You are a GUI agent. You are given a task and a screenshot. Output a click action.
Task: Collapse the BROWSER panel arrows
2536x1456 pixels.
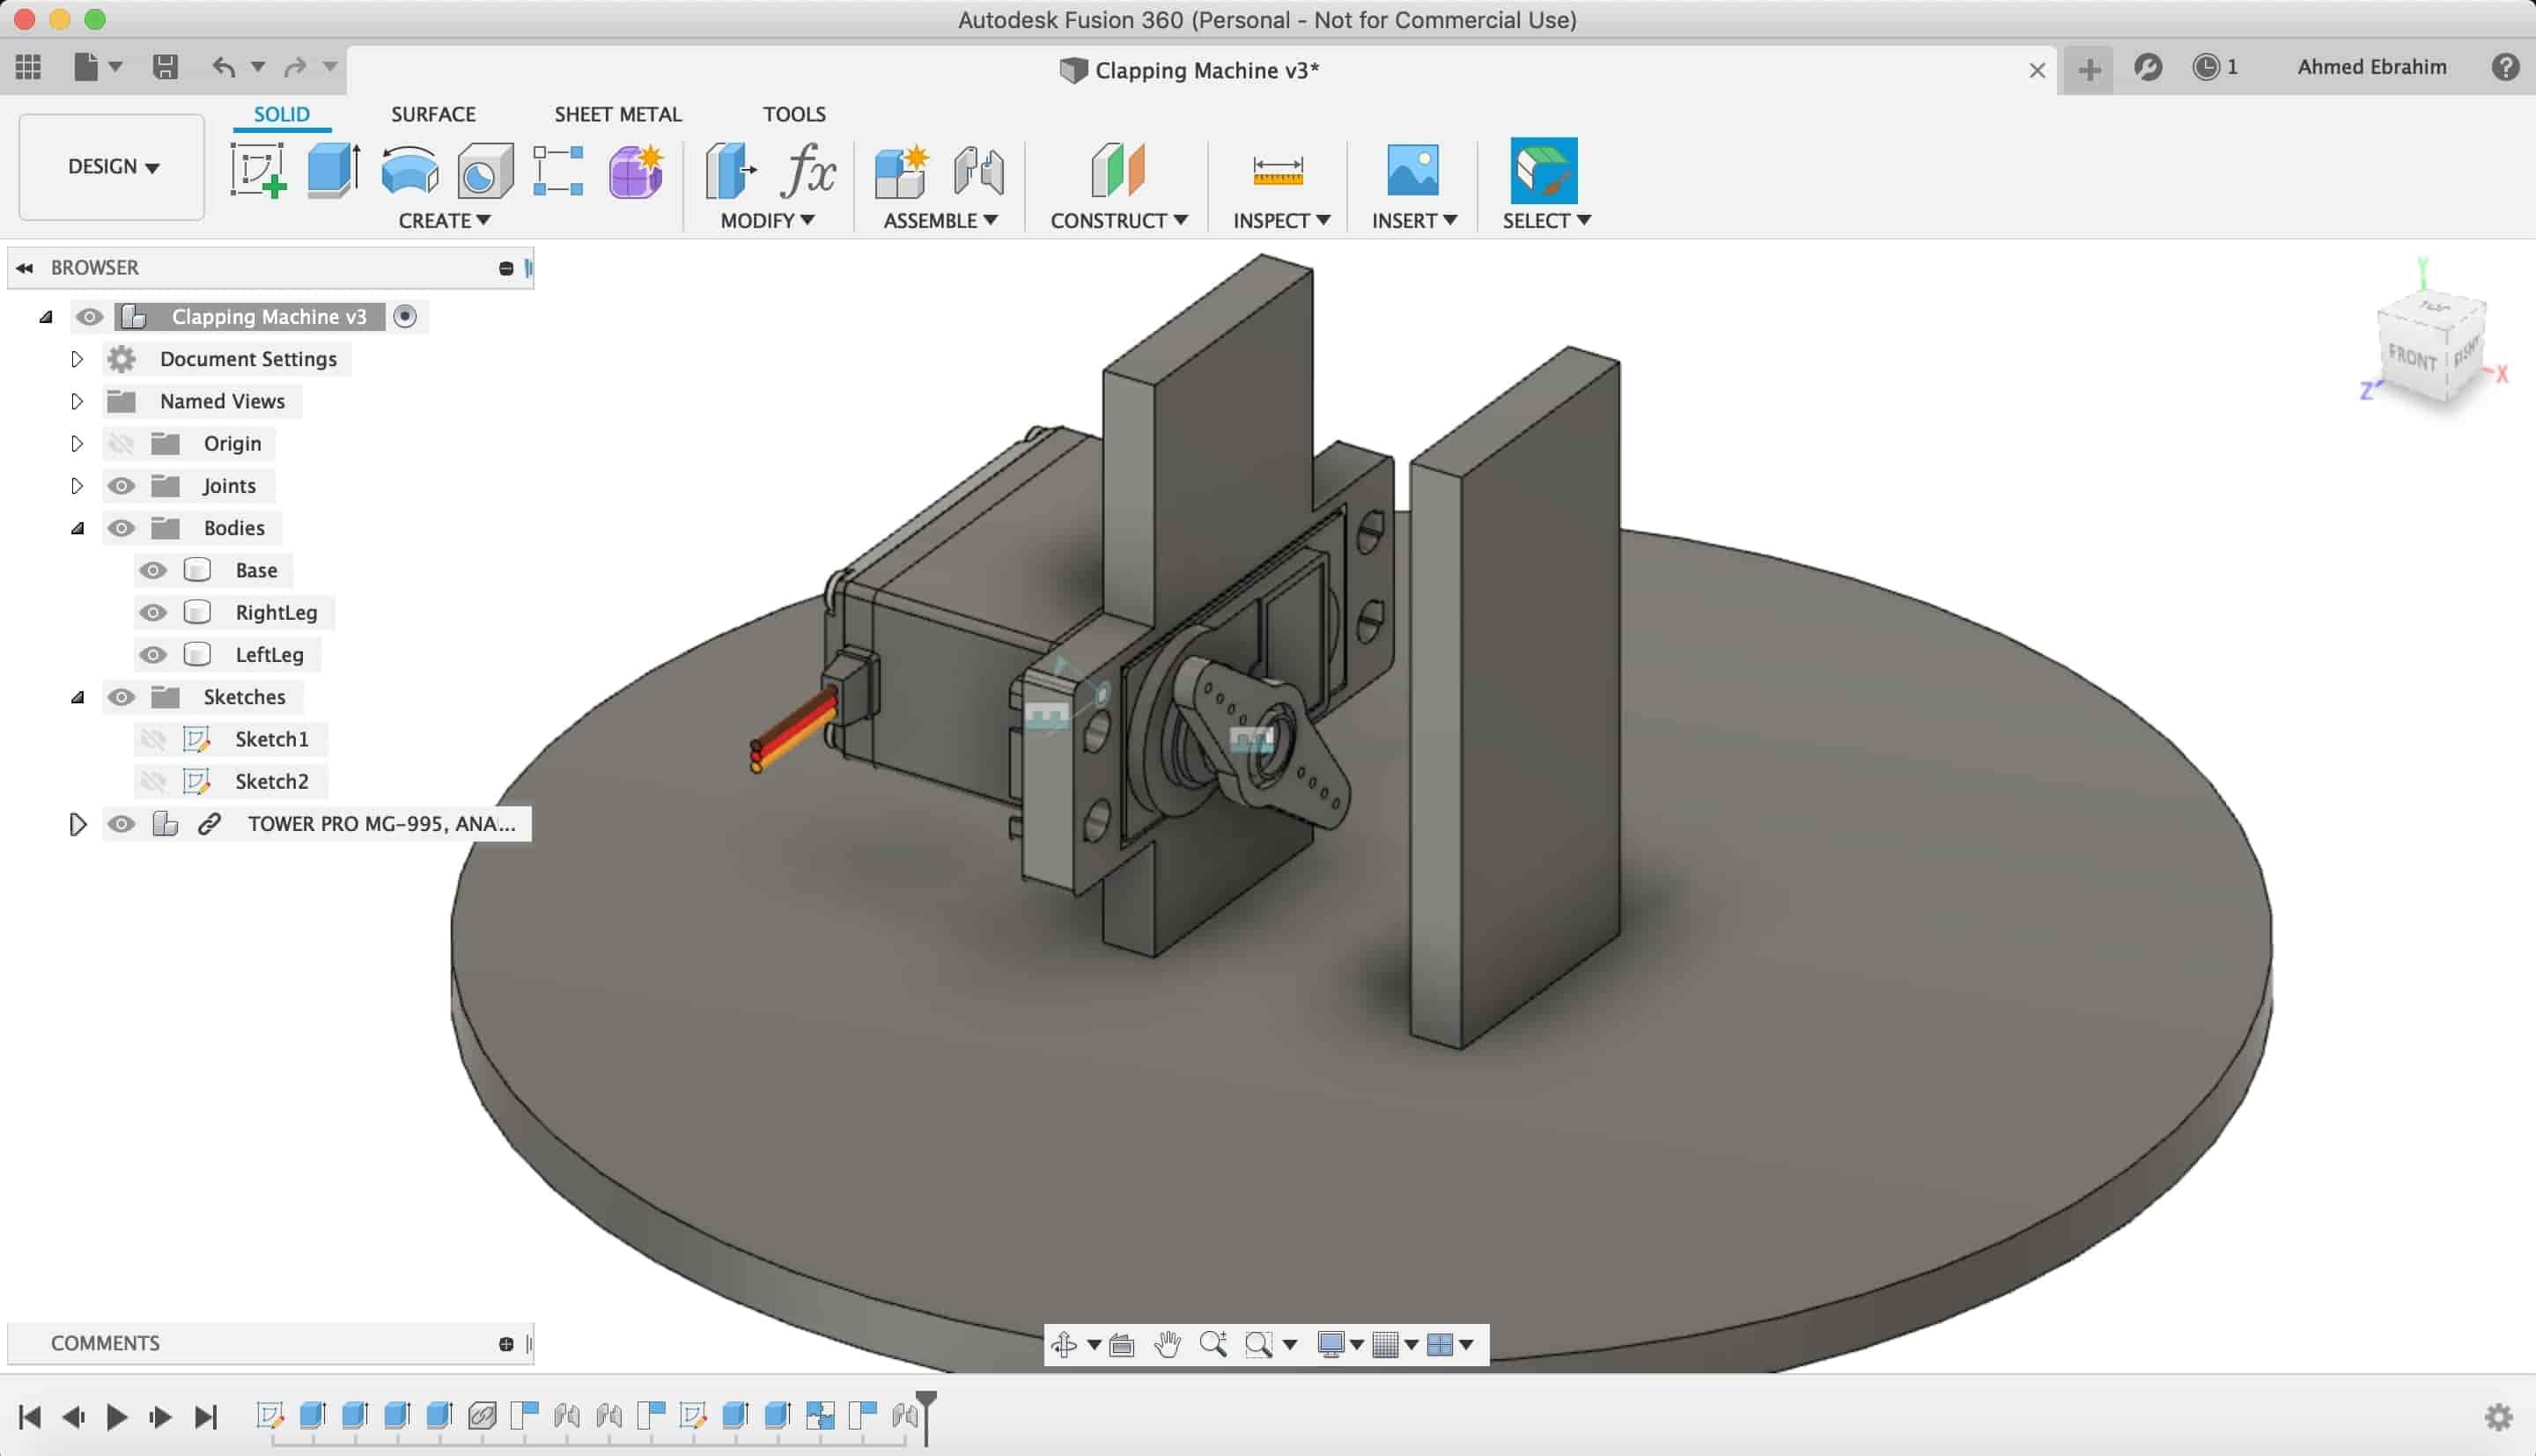[25, 268]
